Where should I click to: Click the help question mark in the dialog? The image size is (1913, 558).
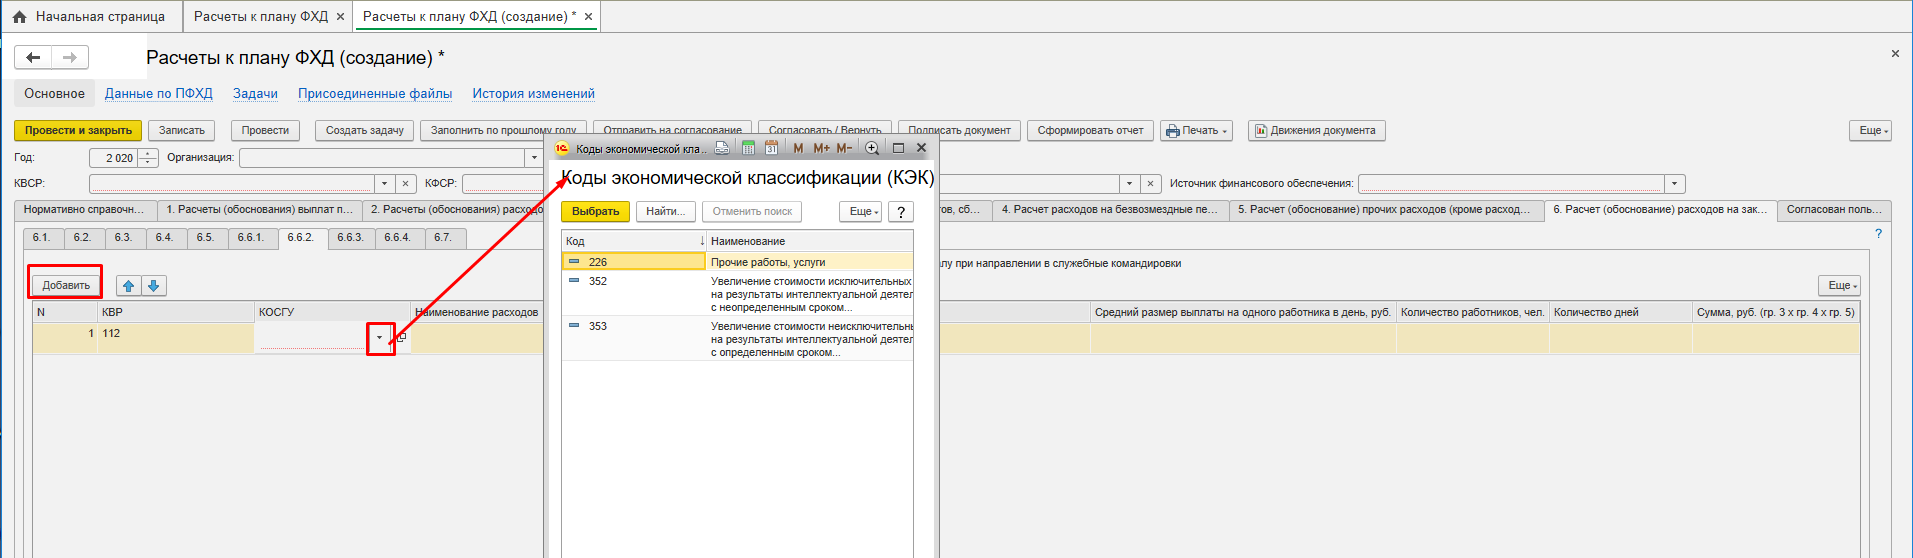coord(900,212)
